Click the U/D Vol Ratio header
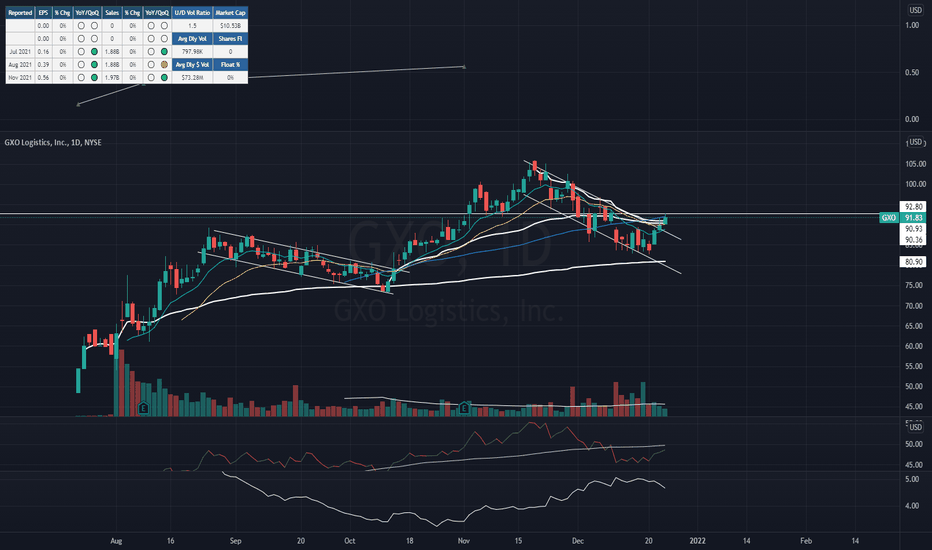Image resolution: width=932 pixels, height=550 pixels. 192,12
